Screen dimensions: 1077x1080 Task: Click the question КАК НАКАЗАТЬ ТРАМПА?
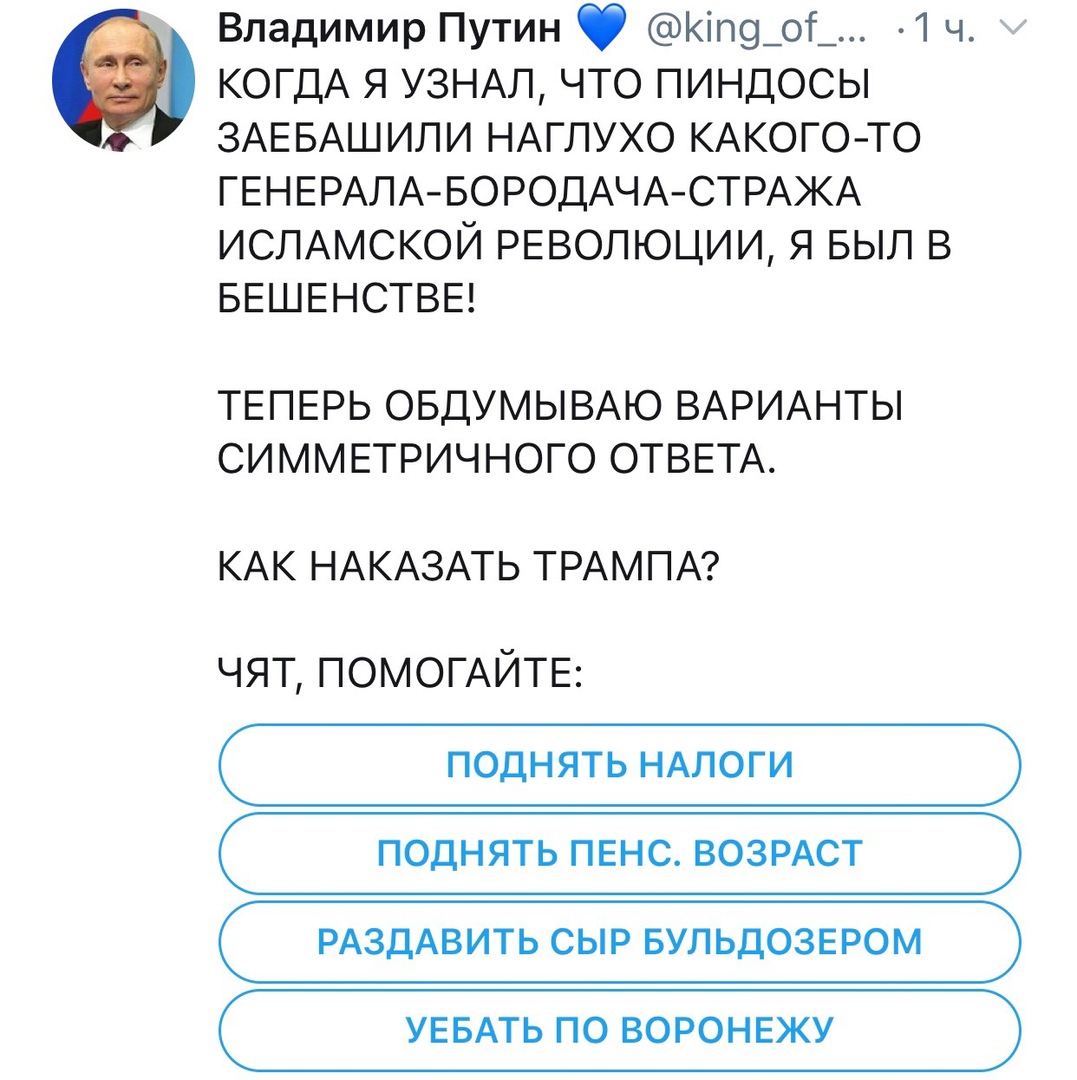click(x=469, y=565)
